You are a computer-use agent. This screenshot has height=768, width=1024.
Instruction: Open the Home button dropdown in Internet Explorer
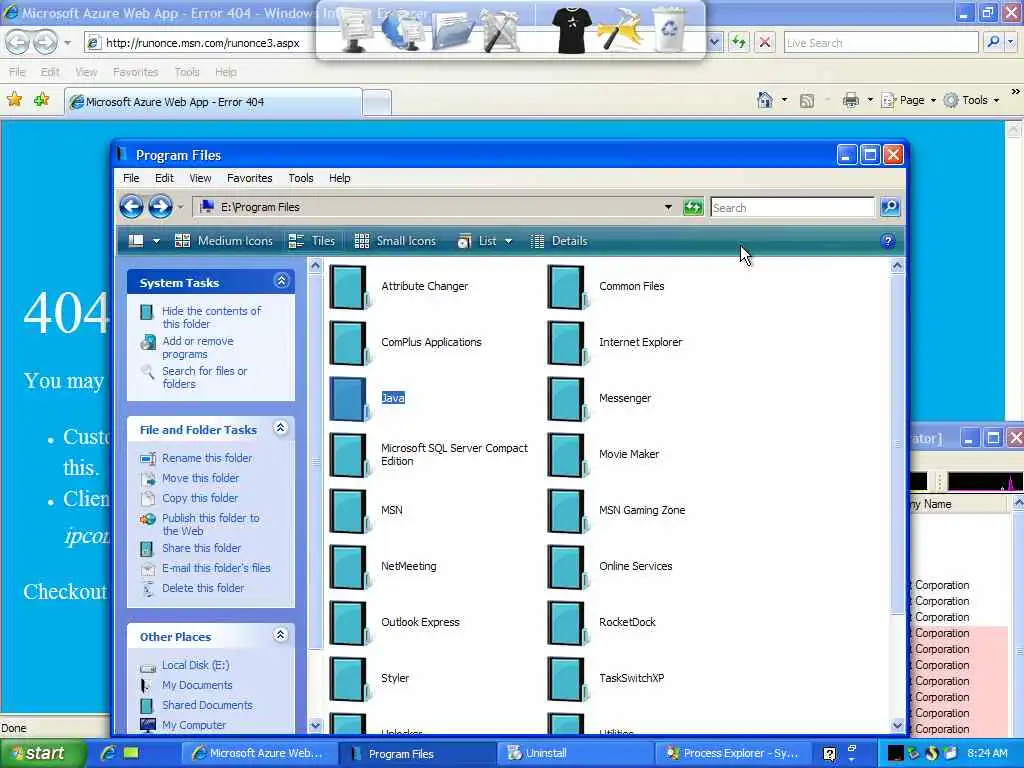click(784, 101)
